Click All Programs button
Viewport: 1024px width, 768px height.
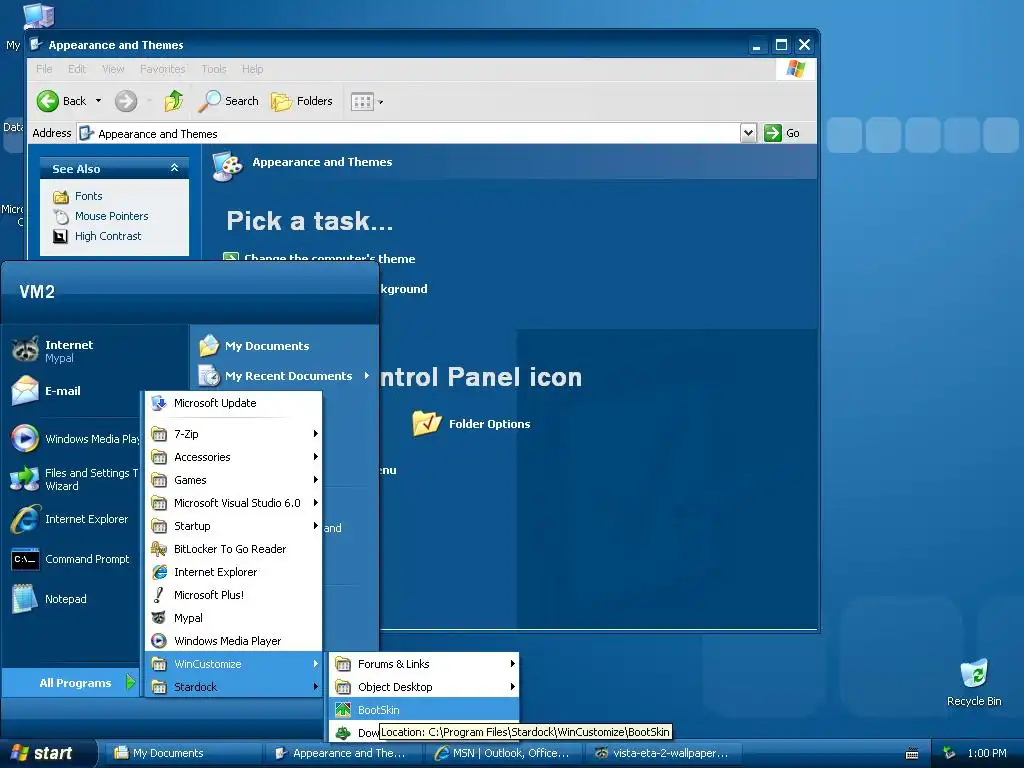click(71, 683)
